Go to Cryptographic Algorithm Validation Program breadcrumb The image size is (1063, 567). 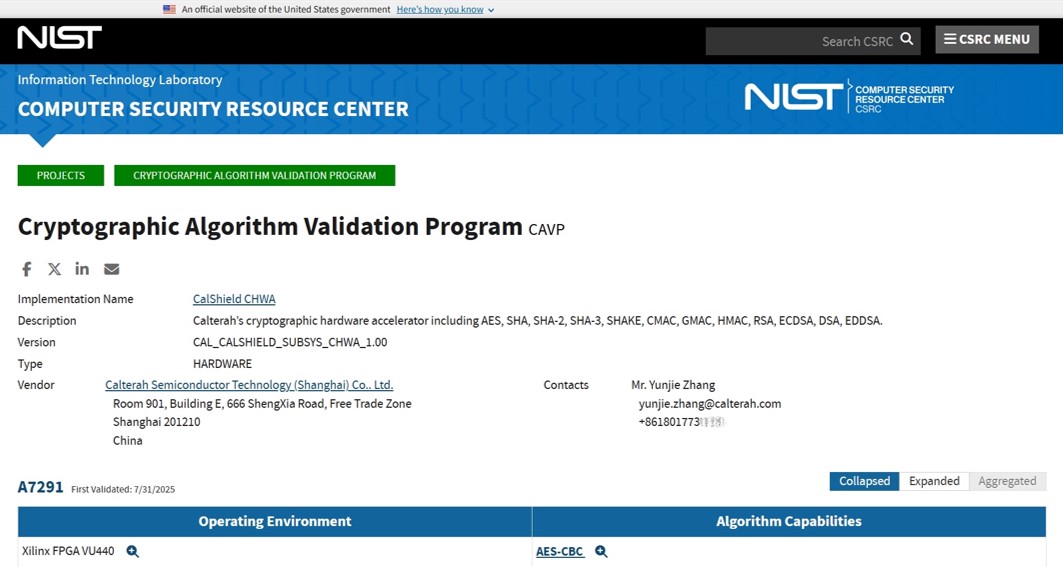click(254, 175)
